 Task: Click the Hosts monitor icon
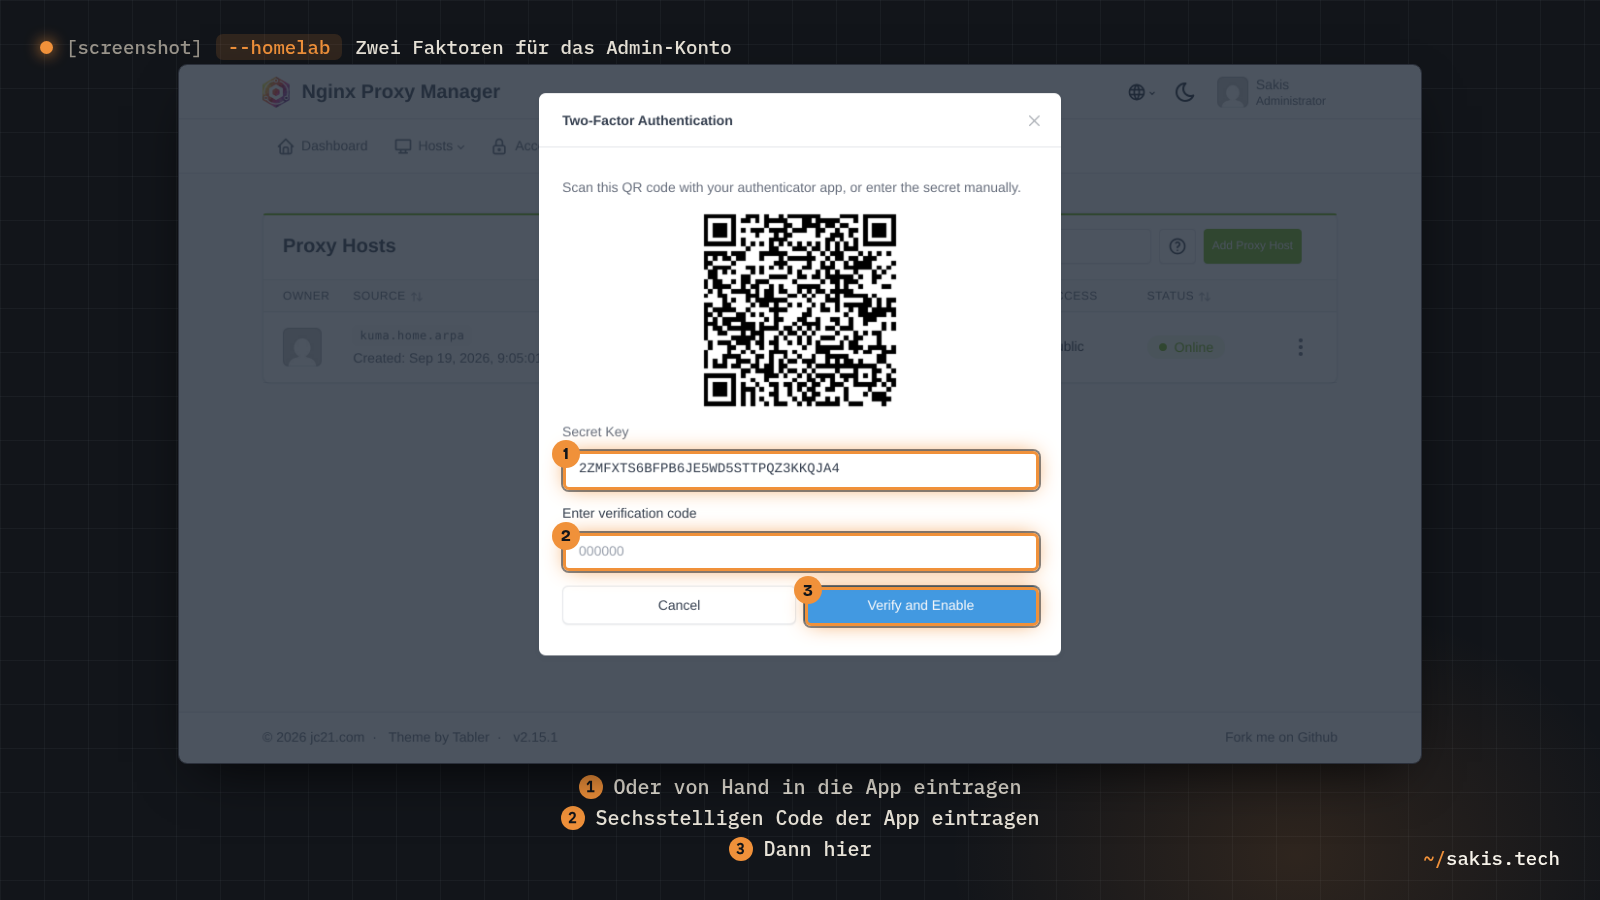click(x=403, y=146)
